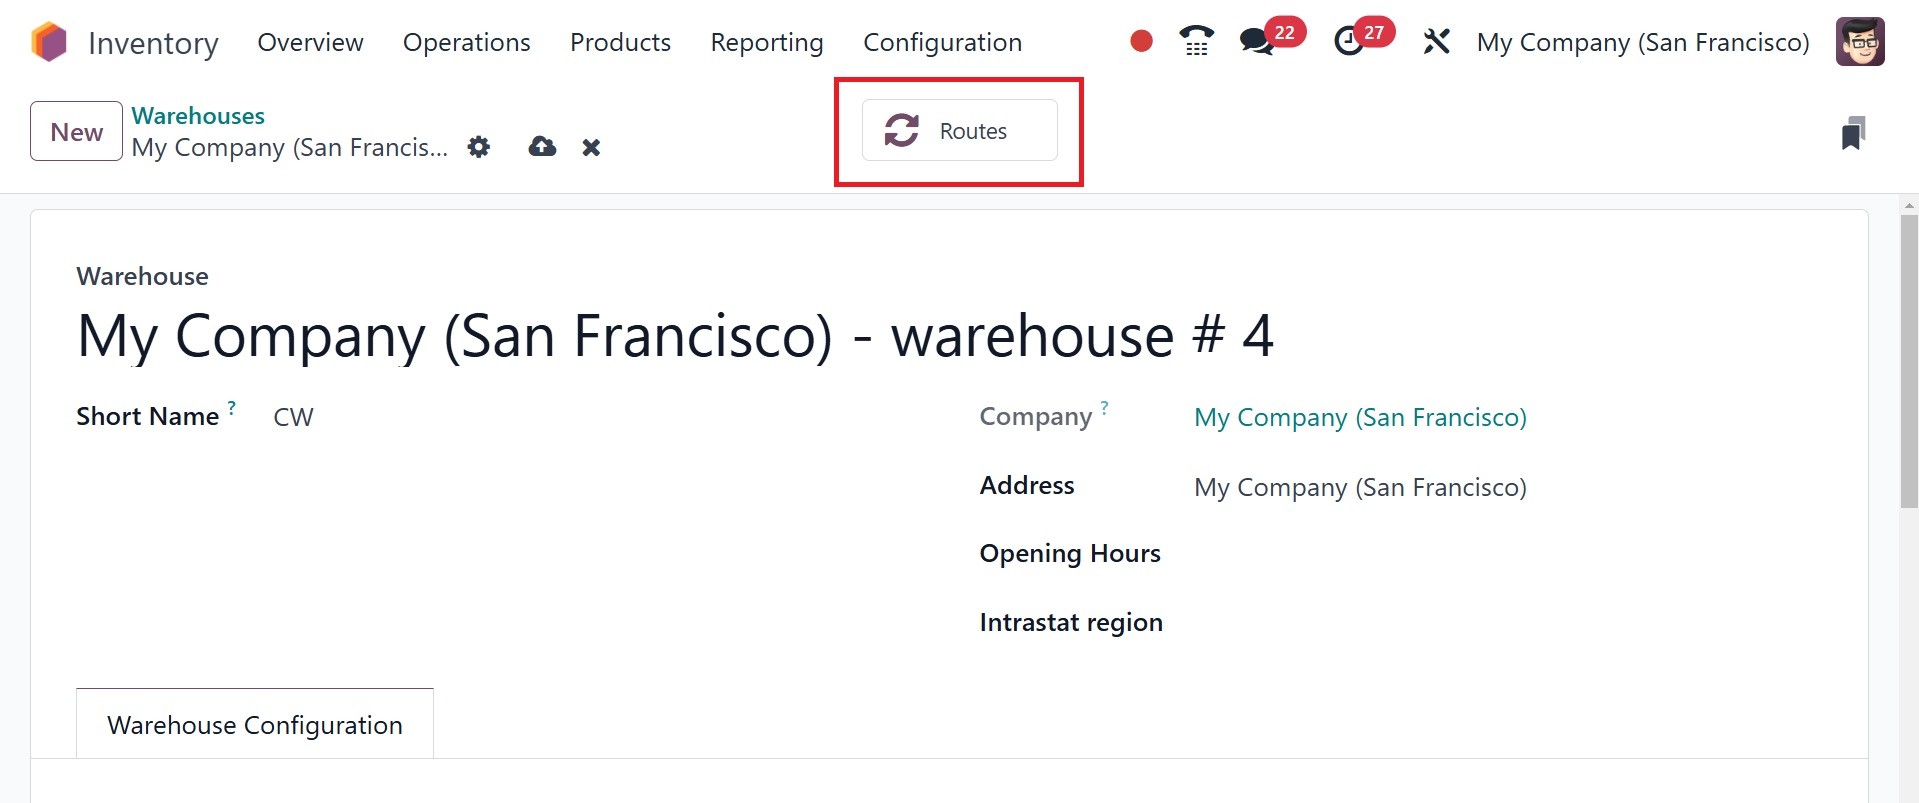Click the Short Name field CW

294,417
